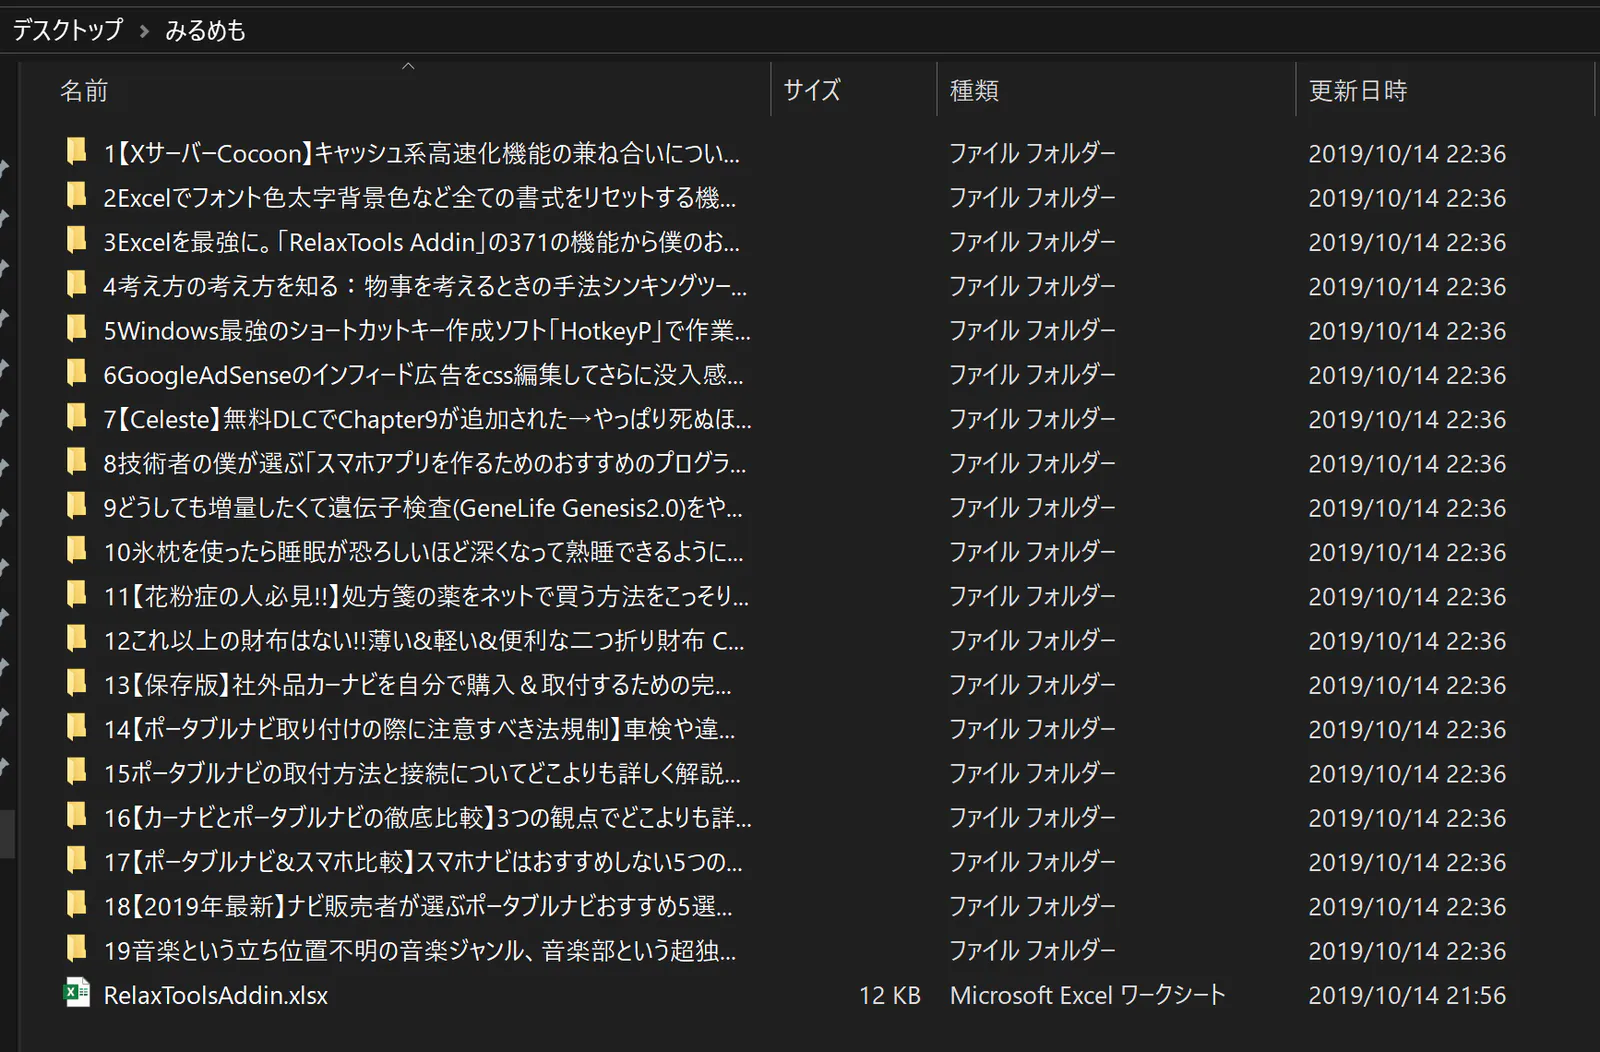The width and height of the screenshot is (1600, 1052).
Task: Click the date cell in 7【Celeste】 row
Action: pyautogui.click(x=1407, y=419)
